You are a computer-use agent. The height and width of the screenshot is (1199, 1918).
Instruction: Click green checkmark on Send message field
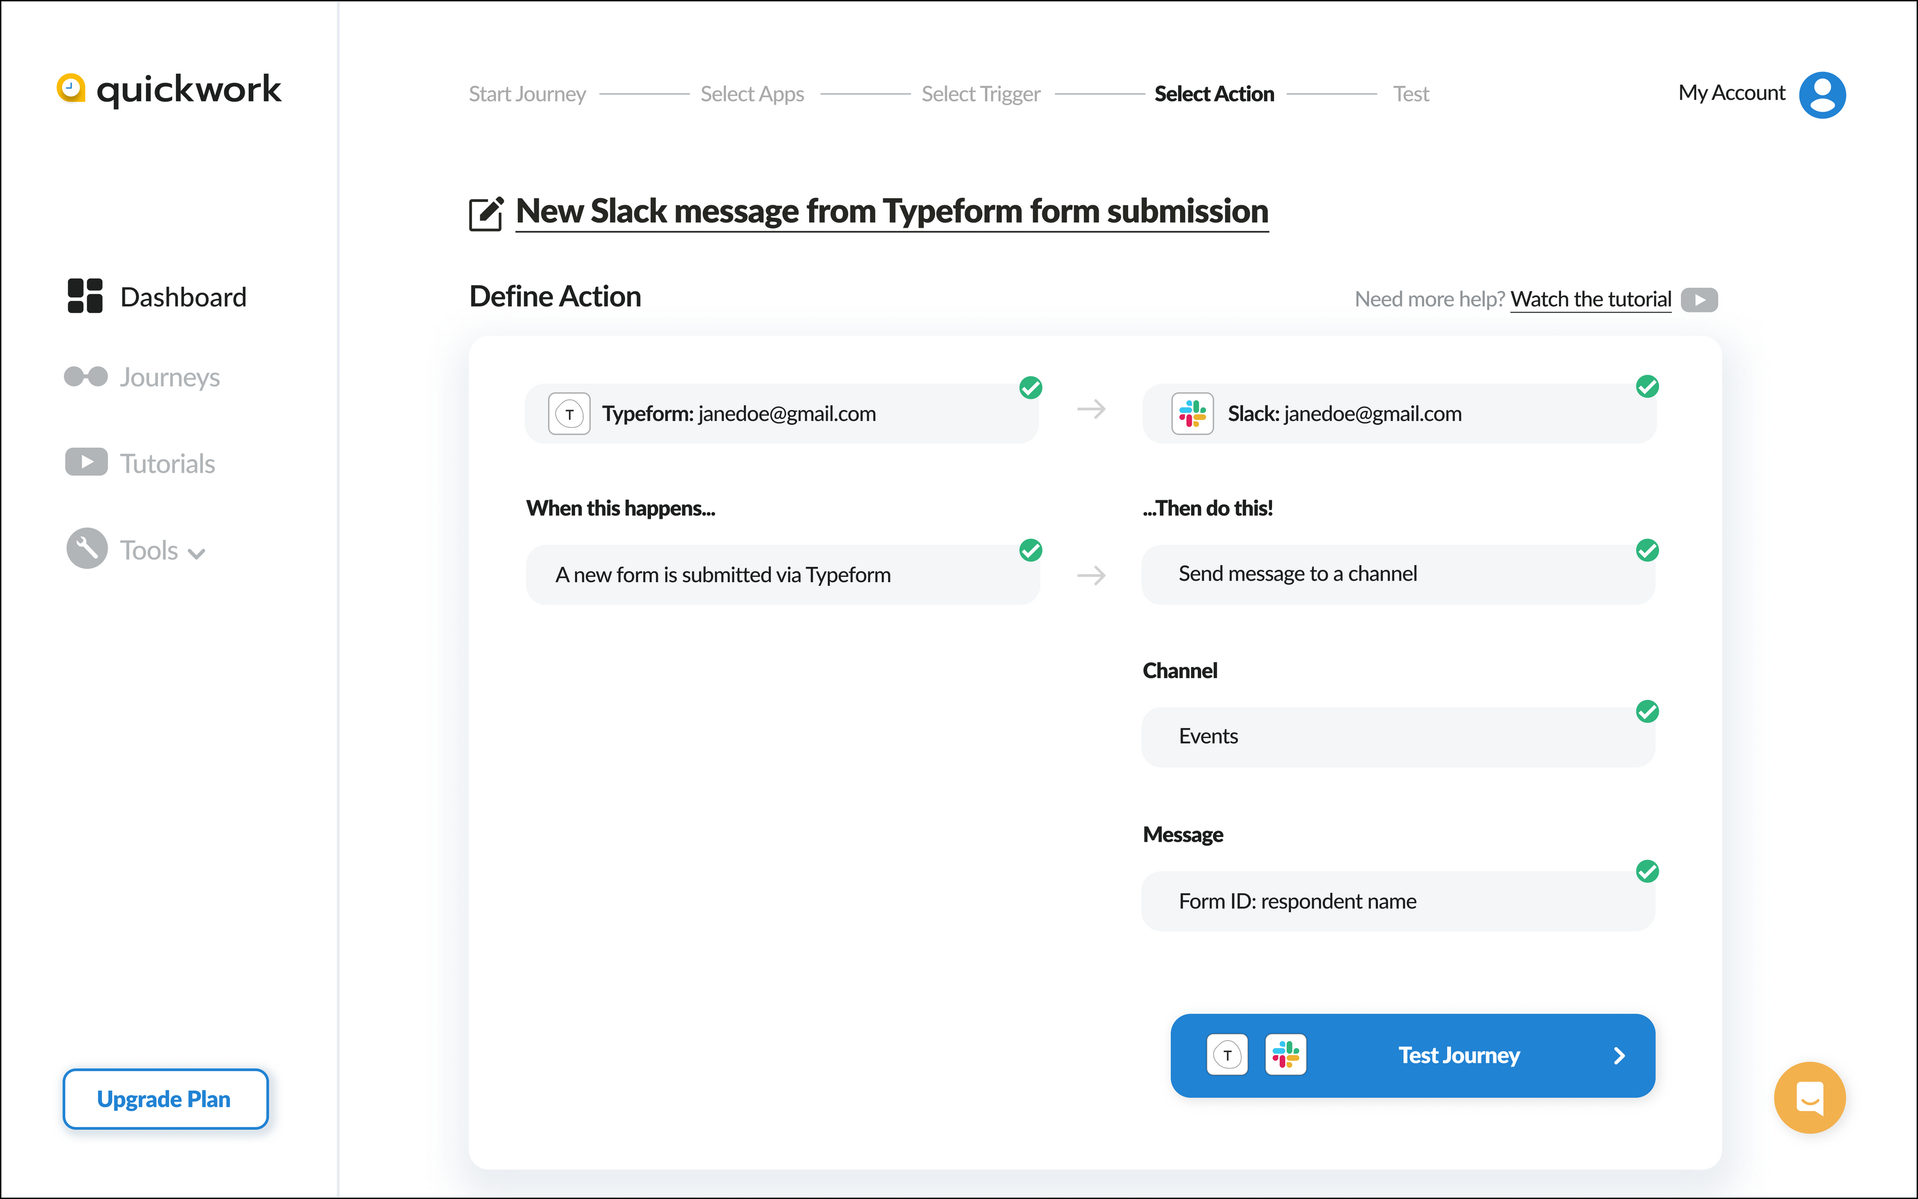coord(1647,550)
